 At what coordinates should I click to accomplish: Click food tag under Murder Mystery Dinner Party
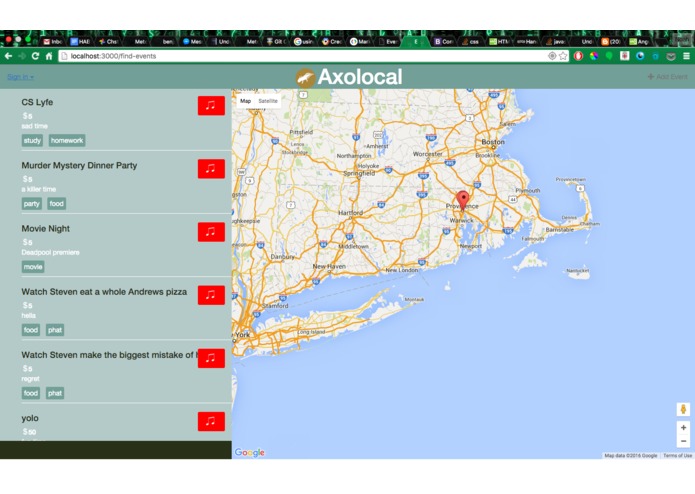tap(56, 204)
